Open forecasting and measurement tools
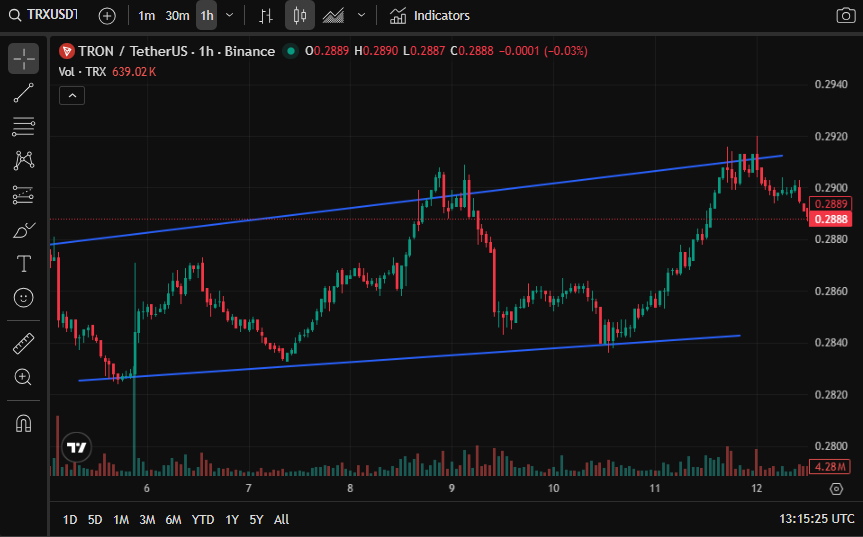863x537 pixels. pos(23,195)
